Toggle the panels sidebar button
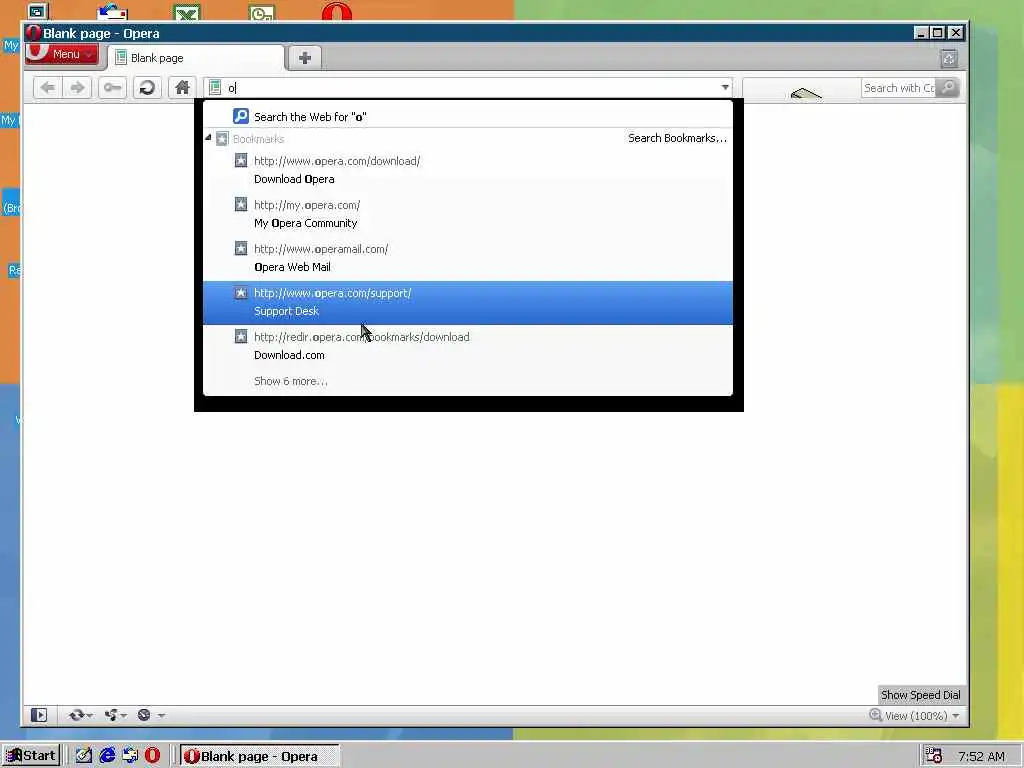 point(39,715)
